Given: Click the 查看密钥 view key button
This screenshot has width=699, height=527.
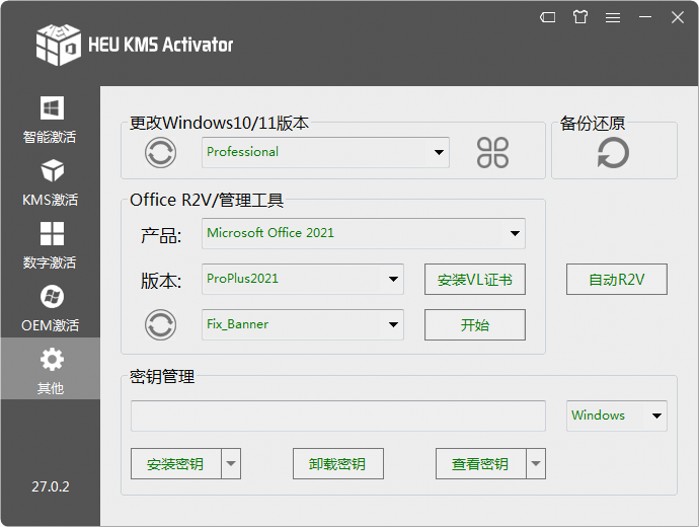Looking at the screenshot, I should tap(481, 464).
